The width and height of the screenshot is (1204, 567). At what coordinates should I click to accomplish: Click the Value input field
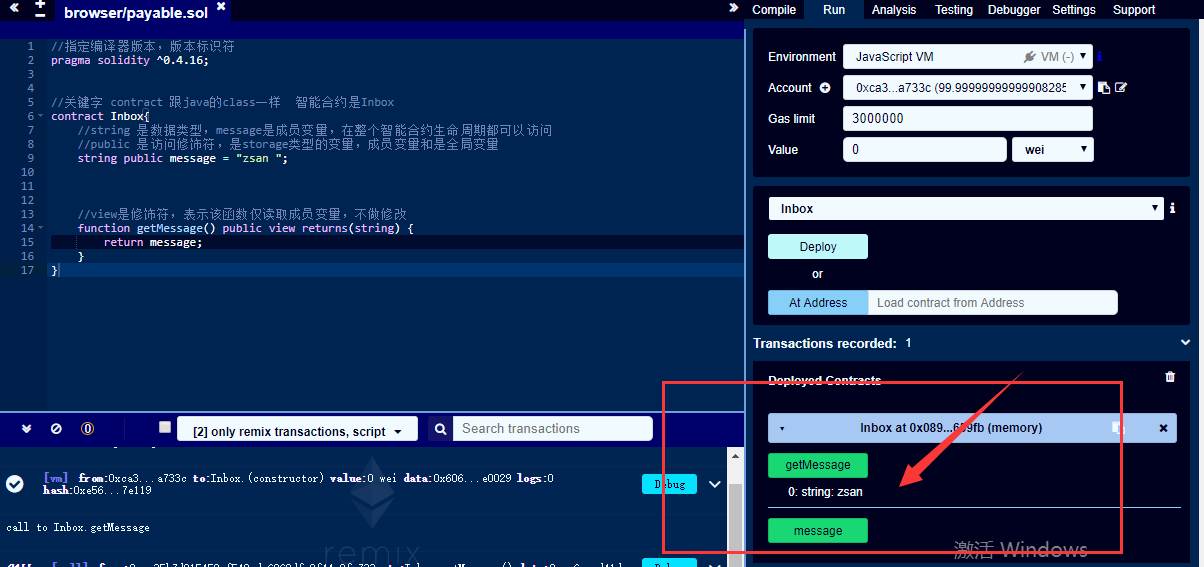(x=925, y=149)
